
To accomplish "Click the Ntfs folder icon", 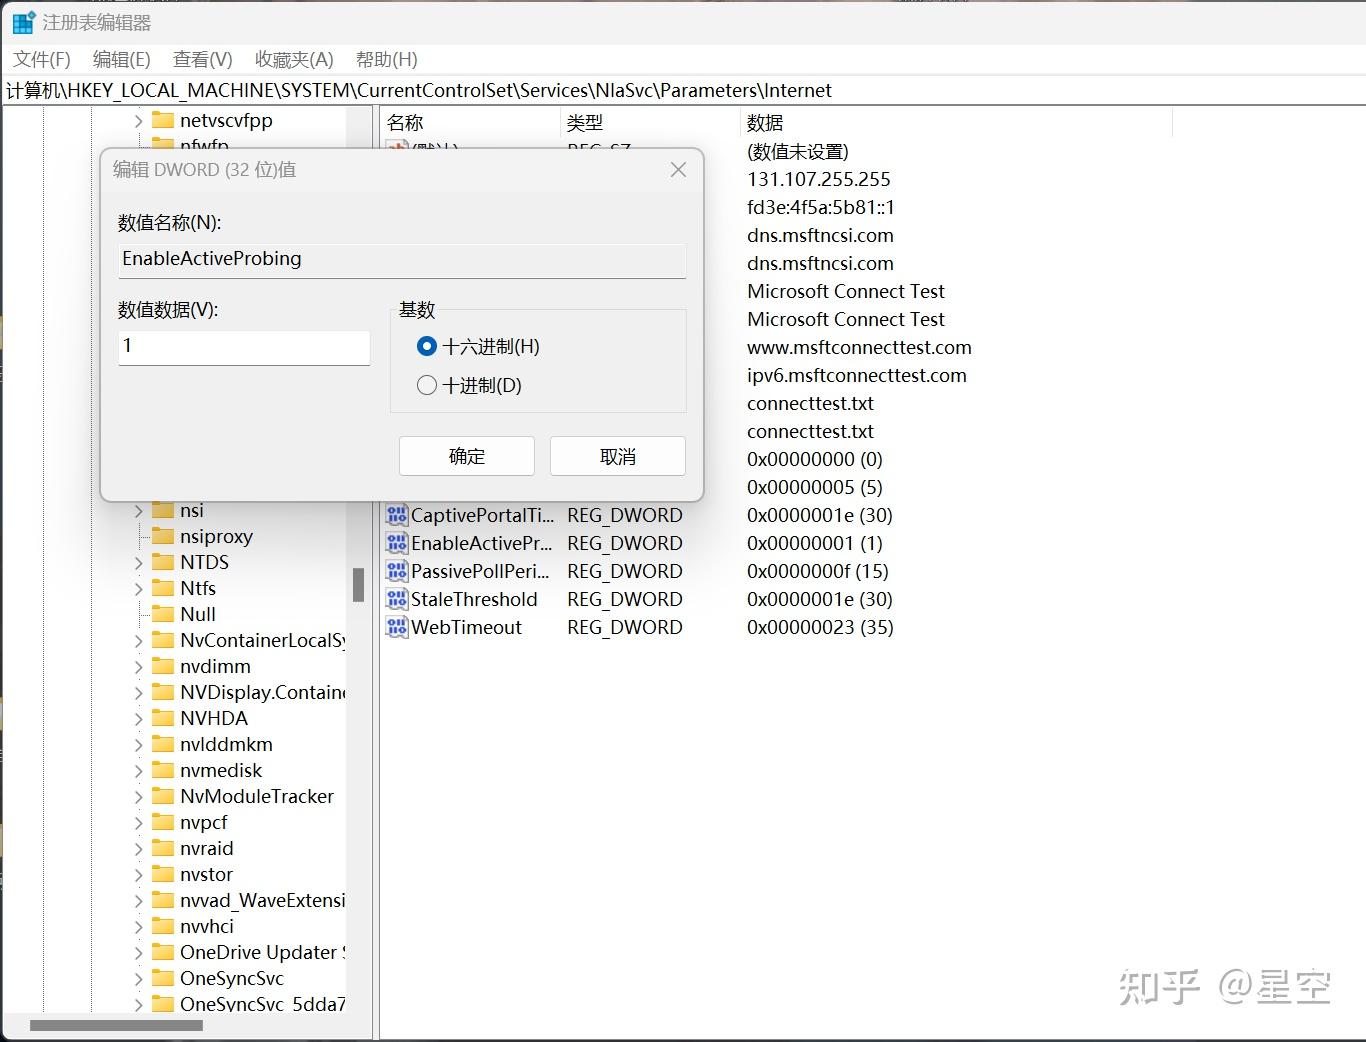I will point(163,588).
